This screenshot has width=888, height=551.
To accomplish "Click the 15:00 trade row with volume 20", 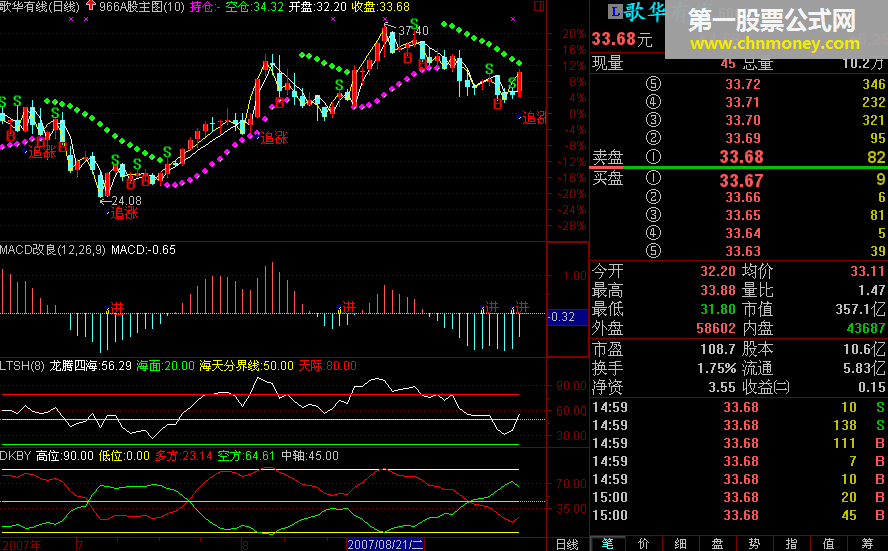I will (x=738, y=497).
